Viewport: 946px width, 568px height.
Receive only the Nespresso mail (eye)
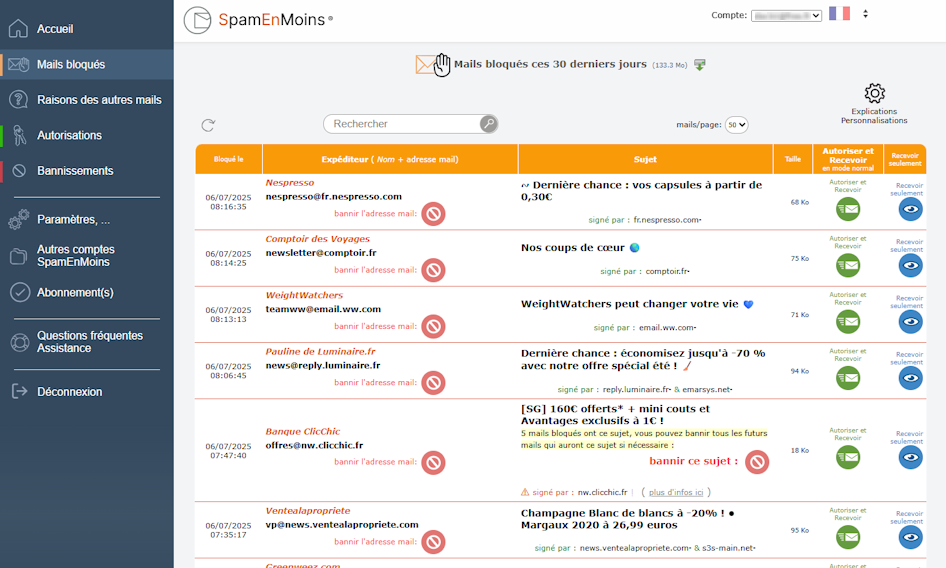[910, 209]
